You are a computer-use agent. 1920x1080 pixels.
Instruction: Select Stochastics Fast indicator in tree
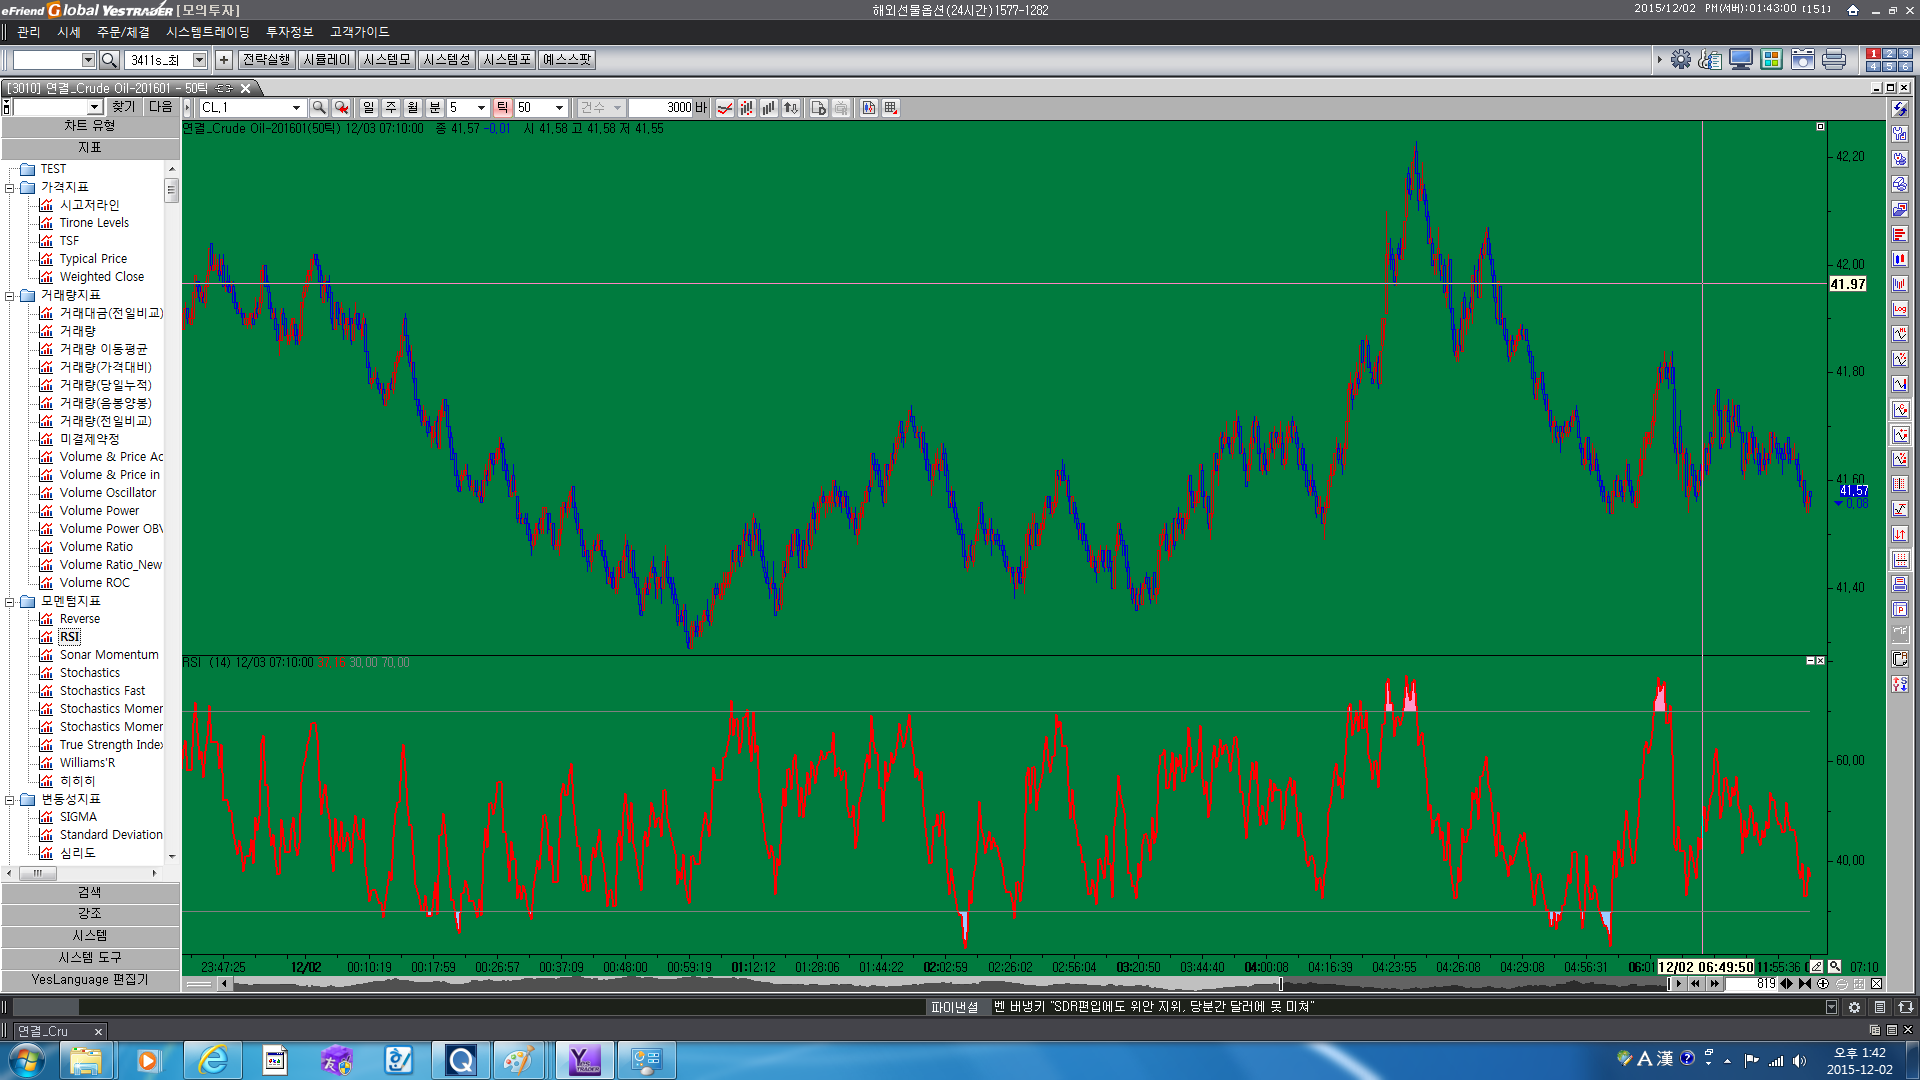point(102,691)
